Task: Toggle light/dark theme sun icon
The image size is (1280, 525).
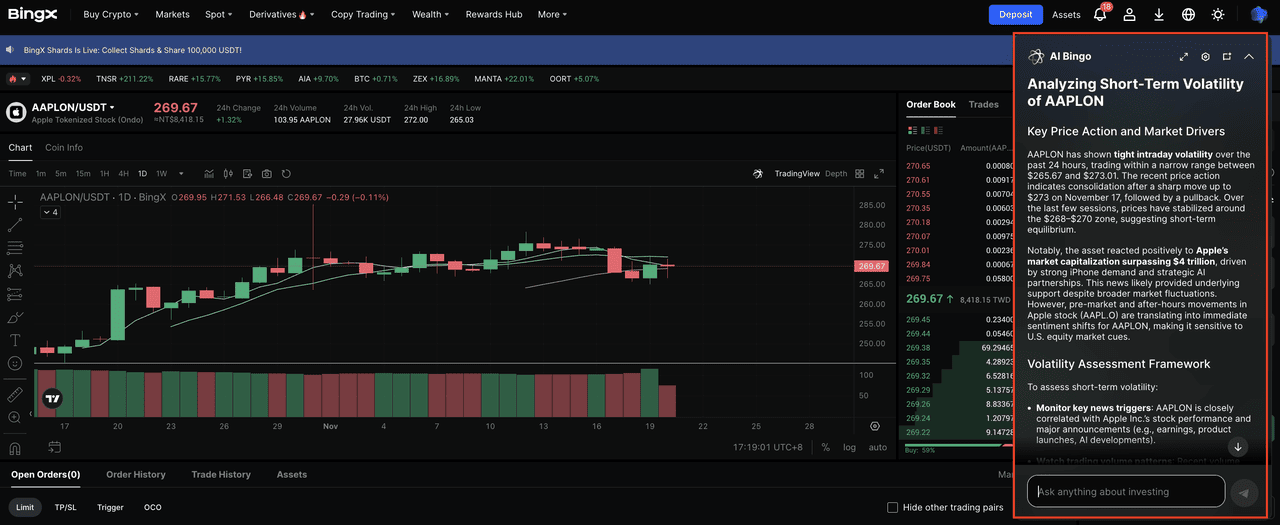Action: point(1217,15)
